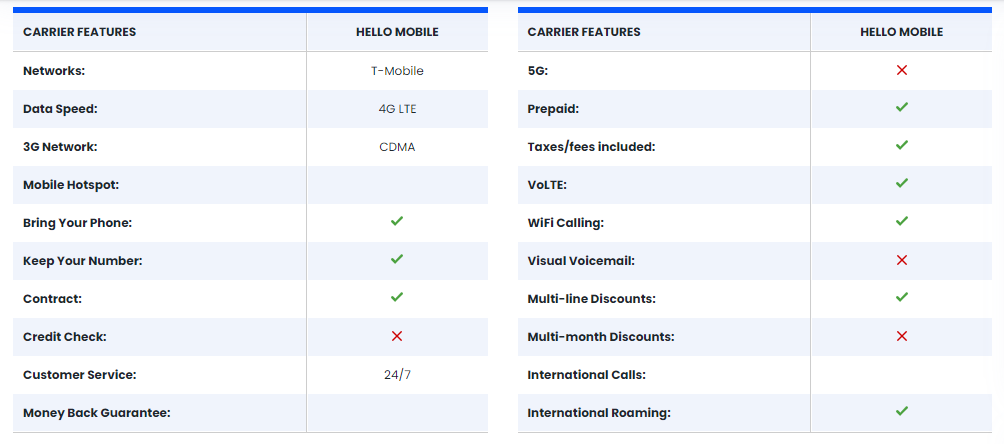
Task: Click the red X icon next to 5G
Action: [902, 70]
